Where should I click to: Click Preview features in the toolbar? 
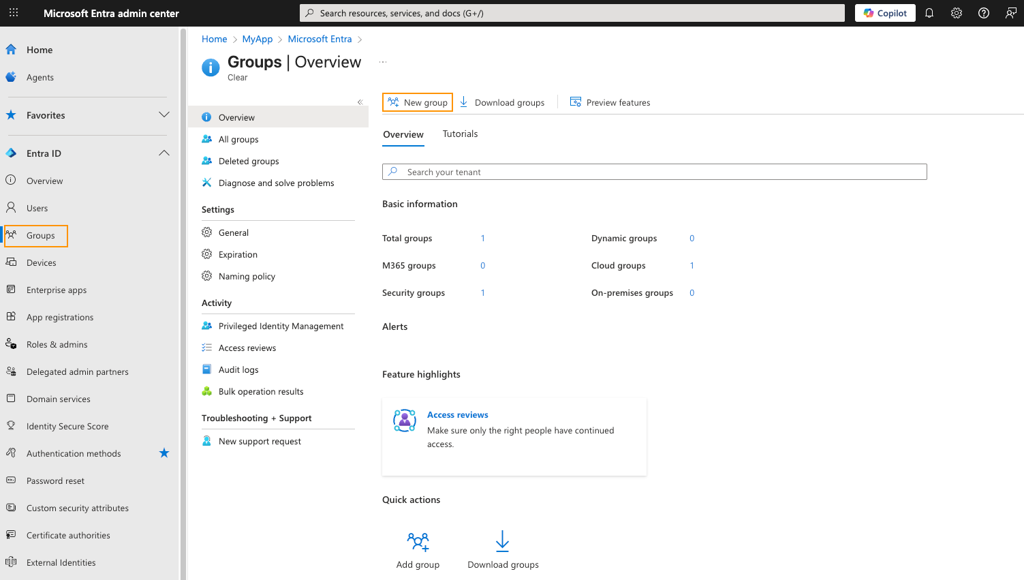(610, 103)
